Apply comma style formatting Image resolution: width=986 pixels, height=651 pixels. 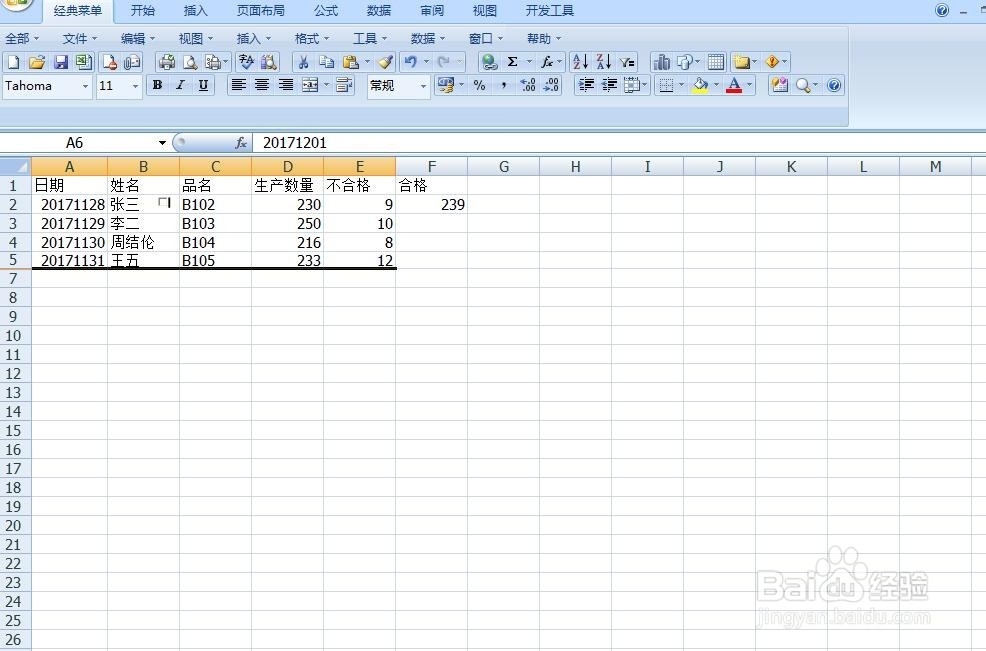pyautogui.click(x=504, y=85)
